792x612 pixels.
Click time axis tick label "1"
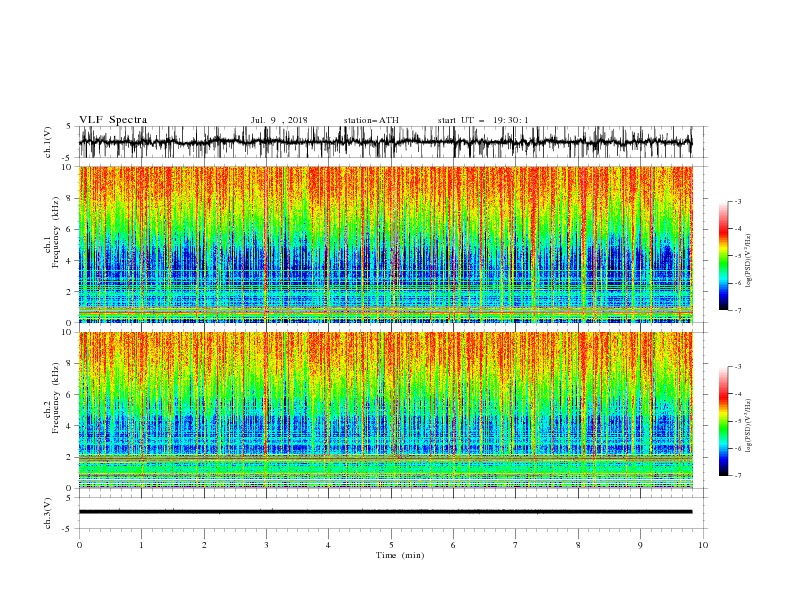click(142, 545)
